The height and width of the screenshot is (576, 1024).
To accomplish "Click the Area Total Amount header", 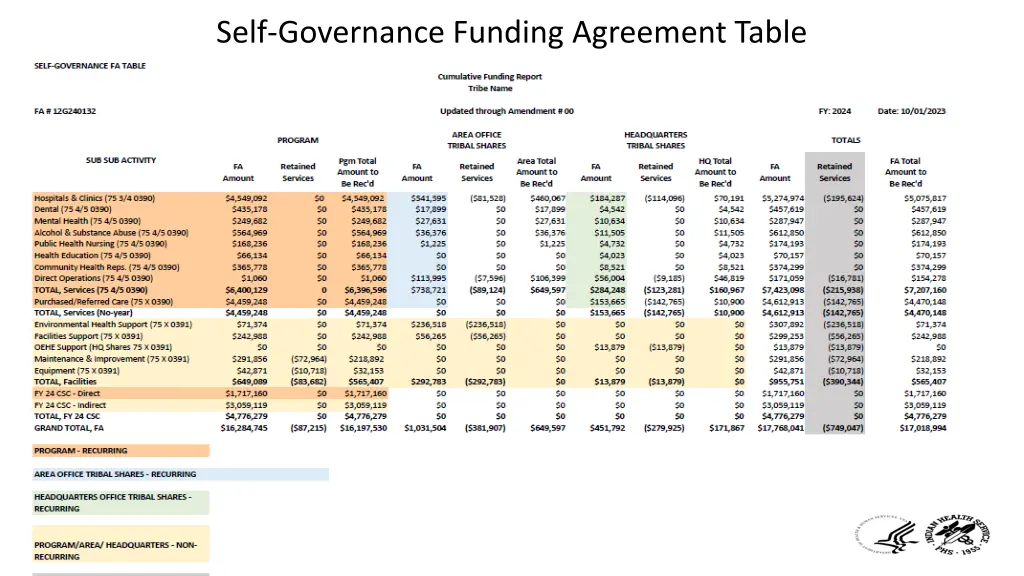I will tap(536, 172).
